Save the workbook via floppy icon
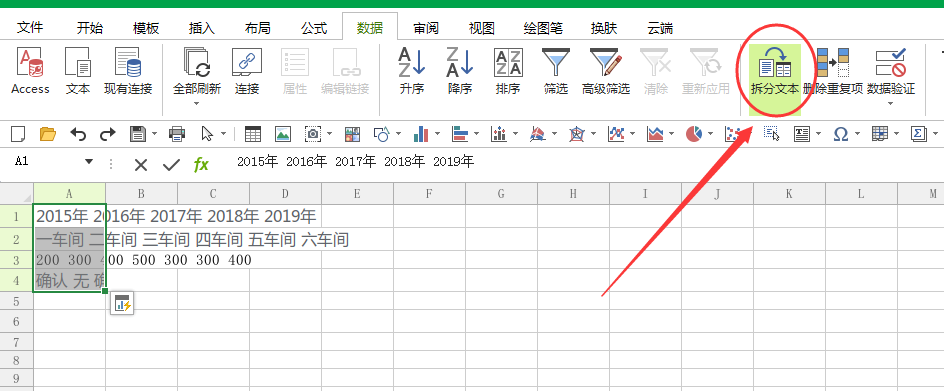Image resolution: width=944 pixels, height=391 pixels. [x=138, y=133]
